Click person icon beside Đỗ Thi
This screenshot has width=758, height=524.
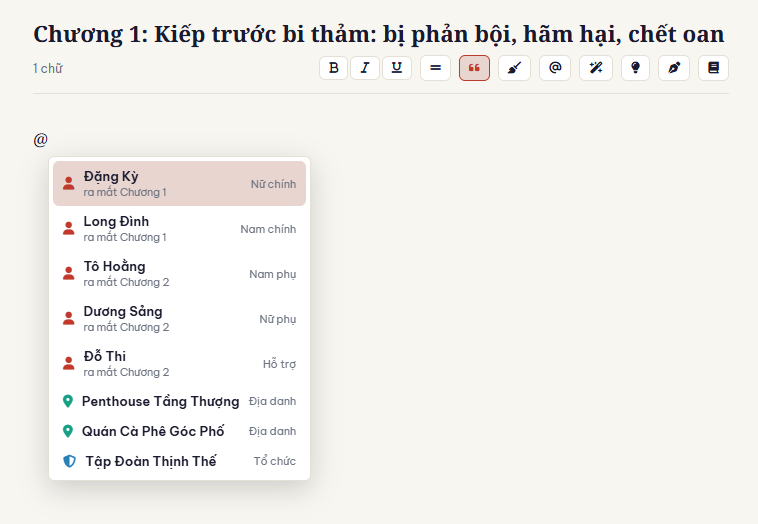(69, 364)
